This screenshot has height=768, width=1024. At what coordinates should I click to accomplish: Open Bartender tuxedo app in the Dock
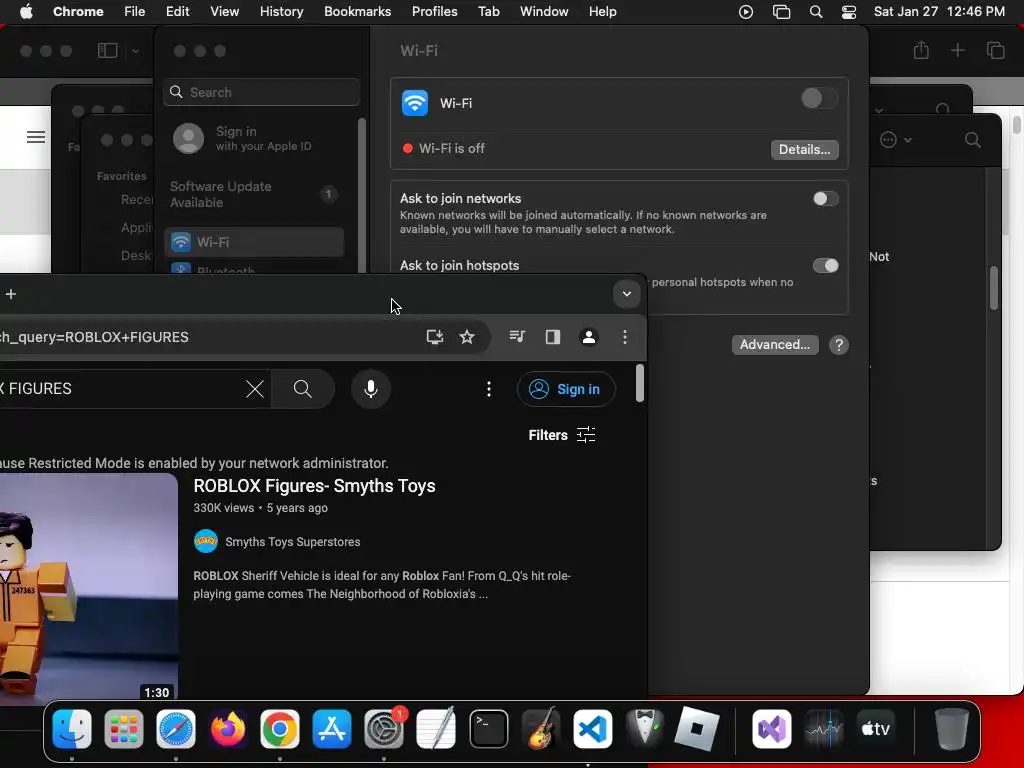pyautogui.click(x=645, y=729)
